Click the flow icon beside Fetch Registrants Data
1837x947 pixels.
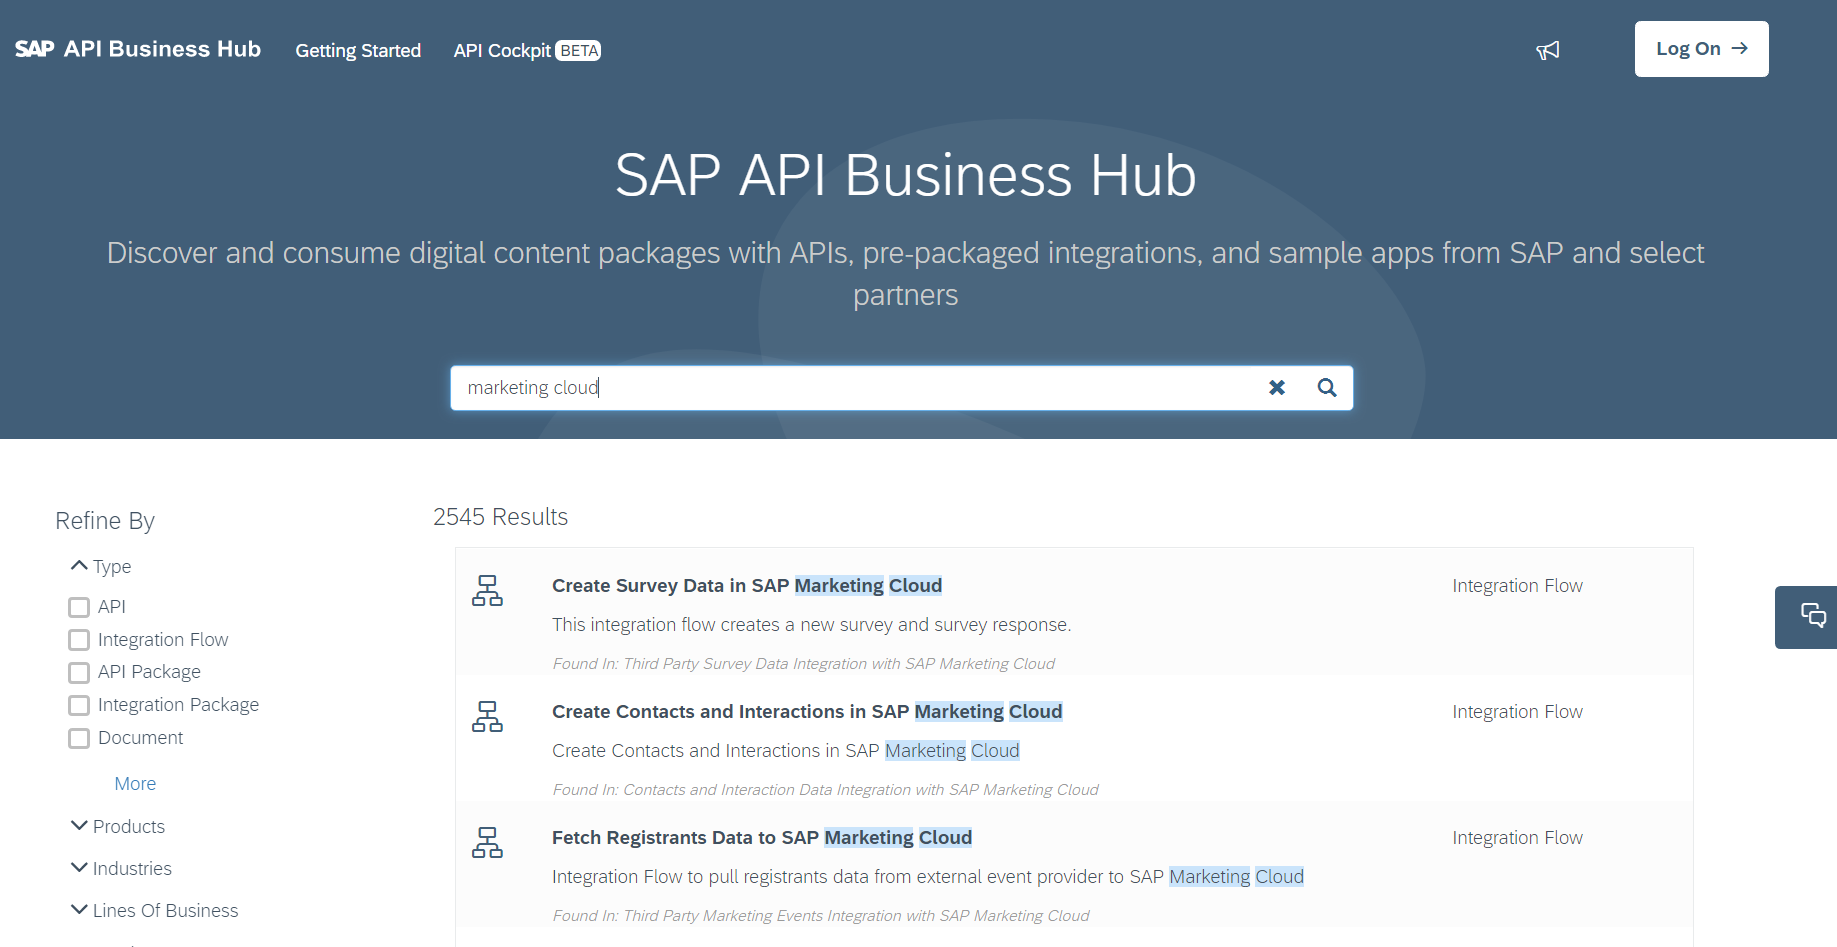[487, 842]
